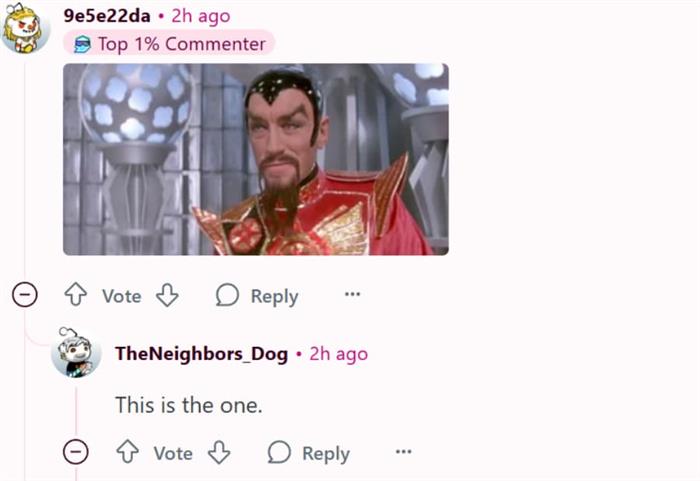Downvote TheNeighbors_Dog's reply
The width and height of the screenshot is (700, 481).
click(x=219, y=452)
